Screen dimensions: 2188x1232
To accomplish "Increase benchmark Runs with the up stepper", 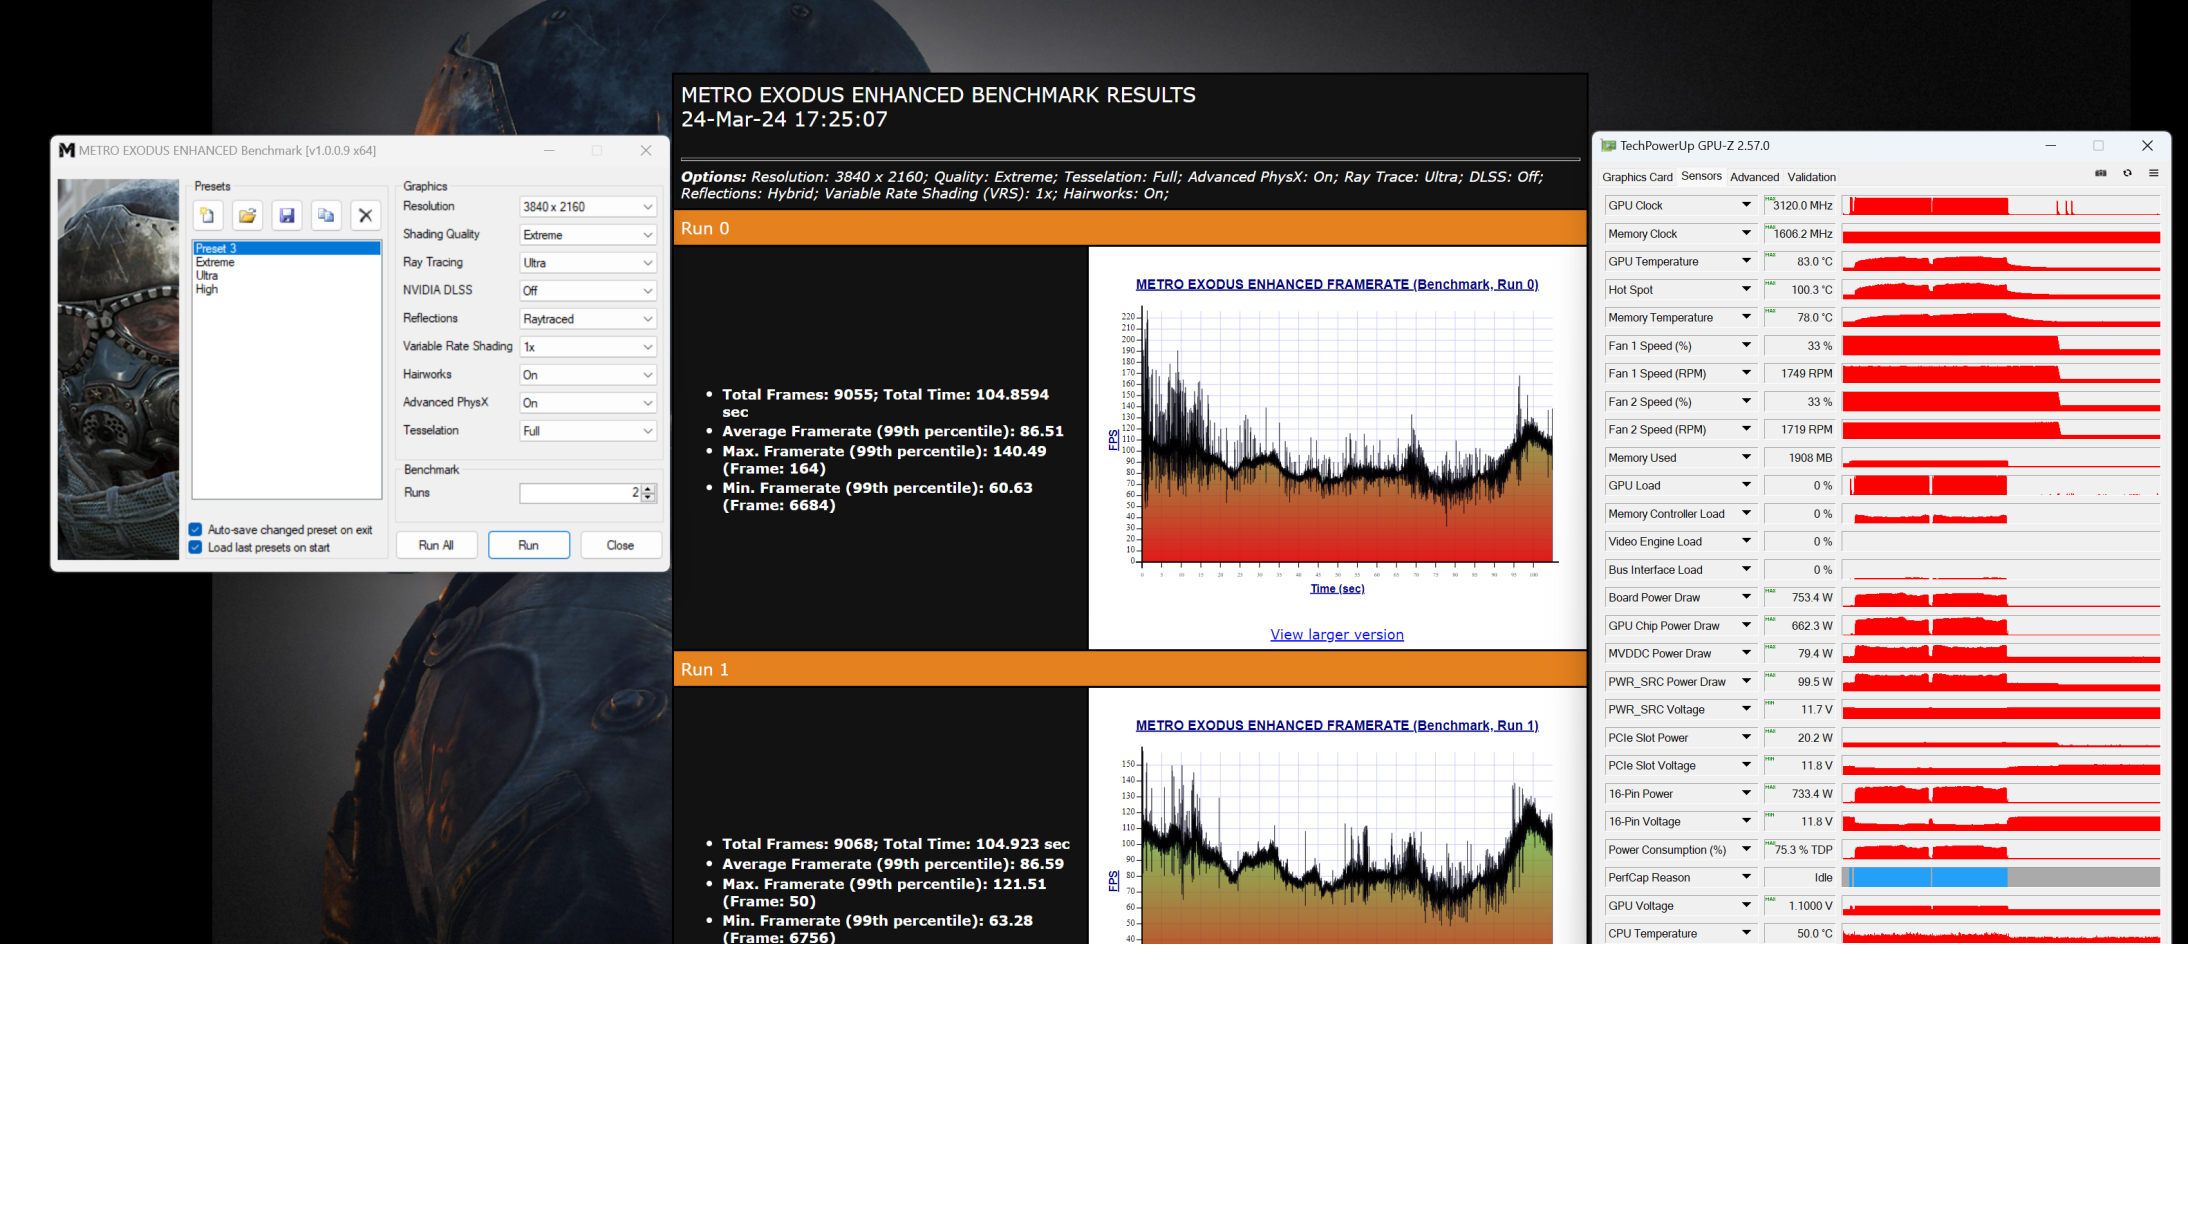I will pyautogui.click(x=648, y=488).
